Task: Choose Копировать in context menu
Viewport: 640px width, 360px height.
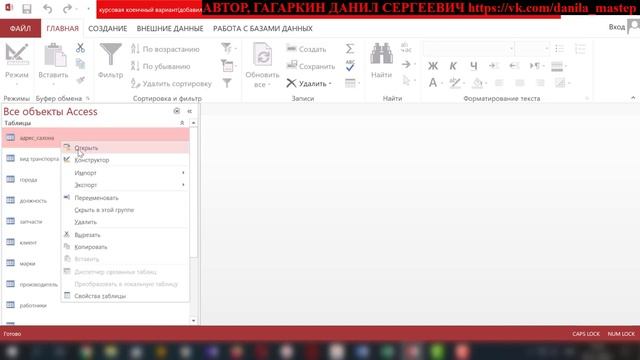Action: 125,247
